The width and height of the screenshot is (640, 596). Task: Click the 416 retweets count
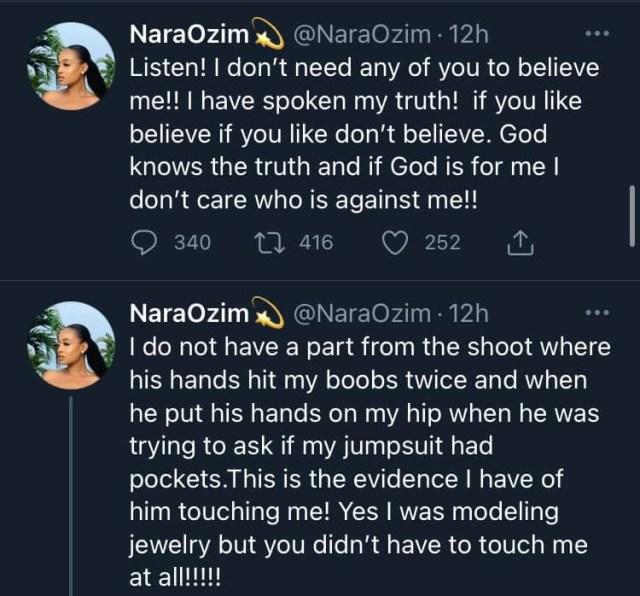tap(316, 241)
